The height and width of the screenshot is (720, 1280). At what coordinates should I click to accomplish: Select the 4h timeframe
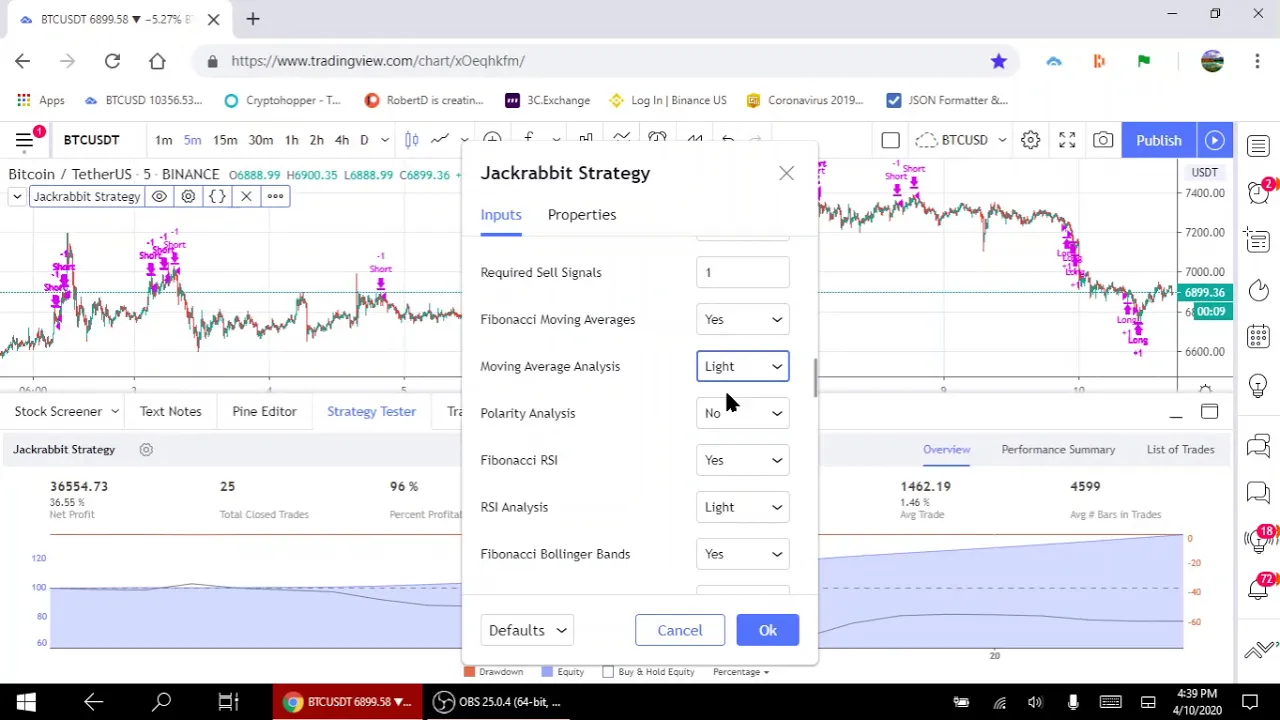point(342,140)
